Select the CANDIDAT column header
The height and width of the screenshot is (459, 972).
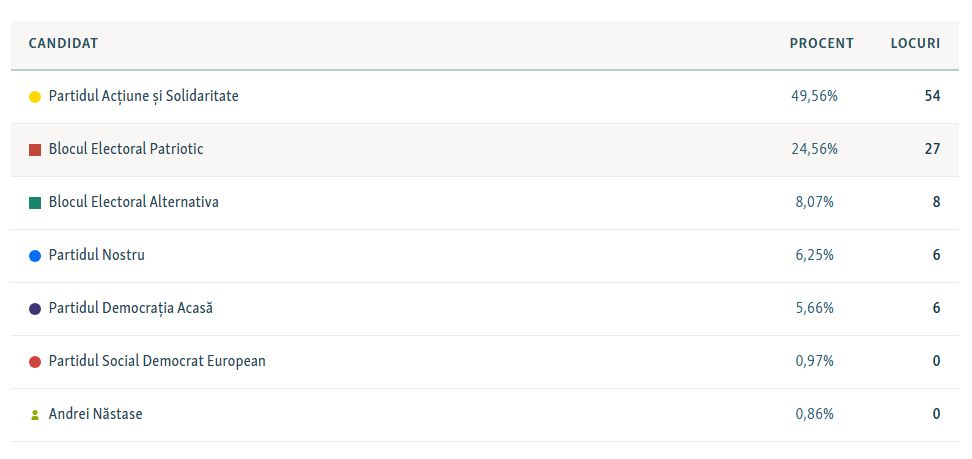coord(63,43)
